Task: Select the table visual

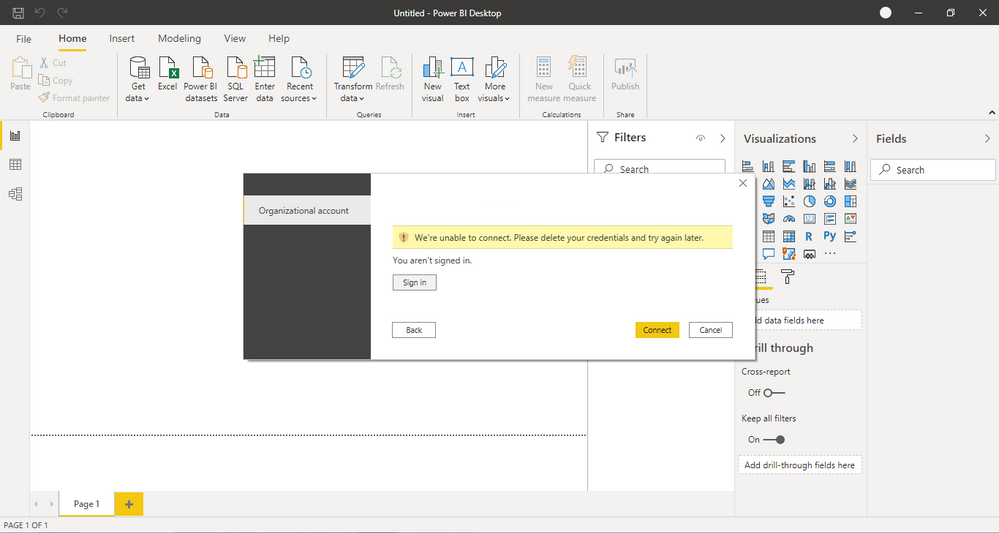Action: tap(768, 236)
